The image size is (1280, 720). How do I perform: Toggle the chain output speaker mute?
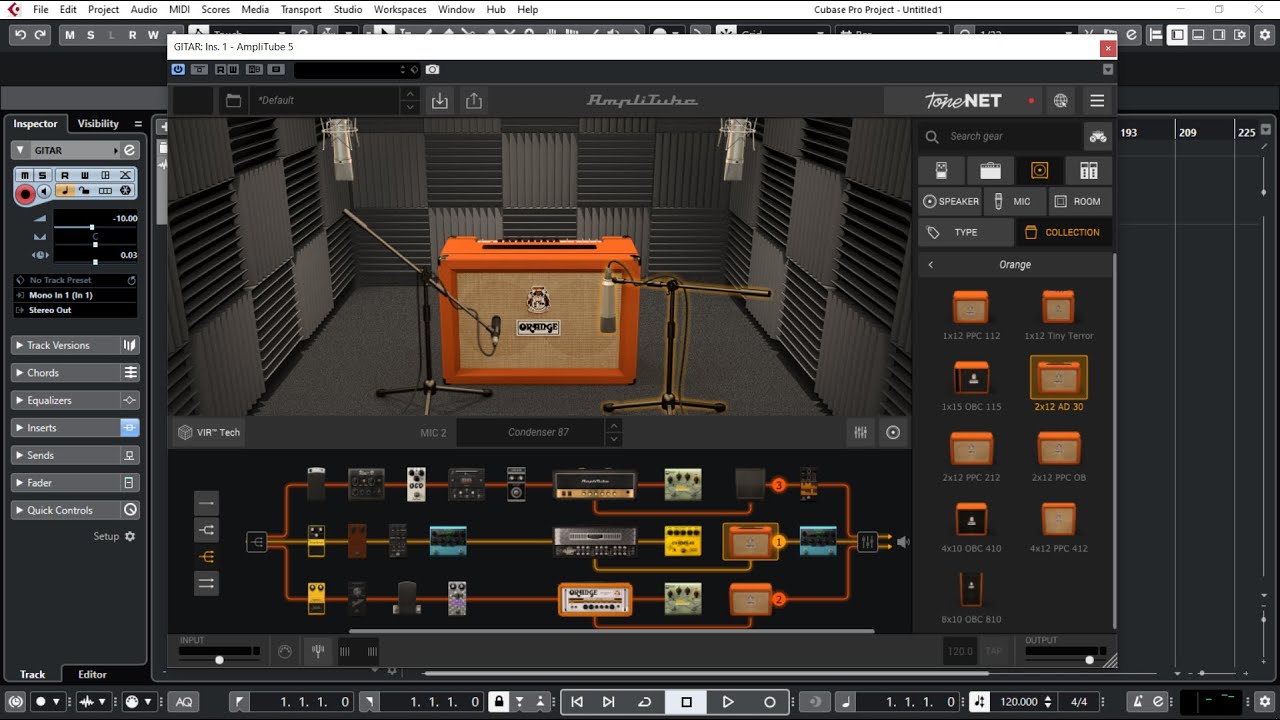(x=903, y=541)
